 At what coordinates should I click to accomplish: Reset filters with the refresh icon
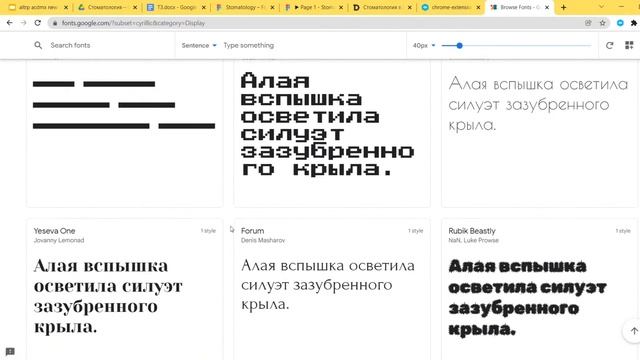609,45
